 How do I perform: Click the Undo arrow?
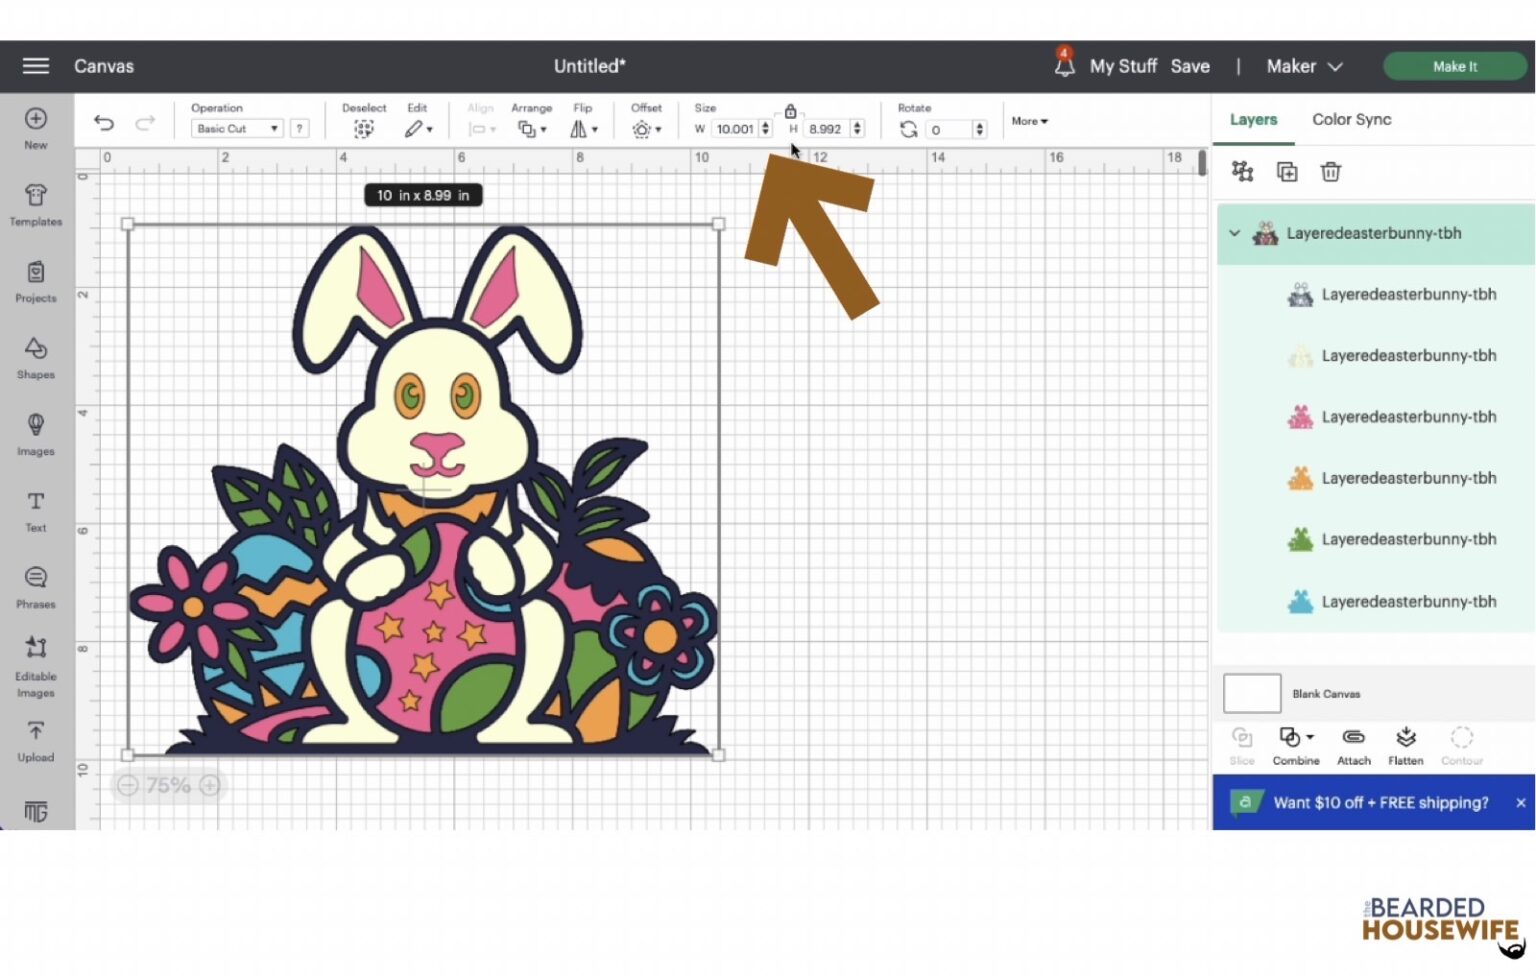[x=104, y=123]
